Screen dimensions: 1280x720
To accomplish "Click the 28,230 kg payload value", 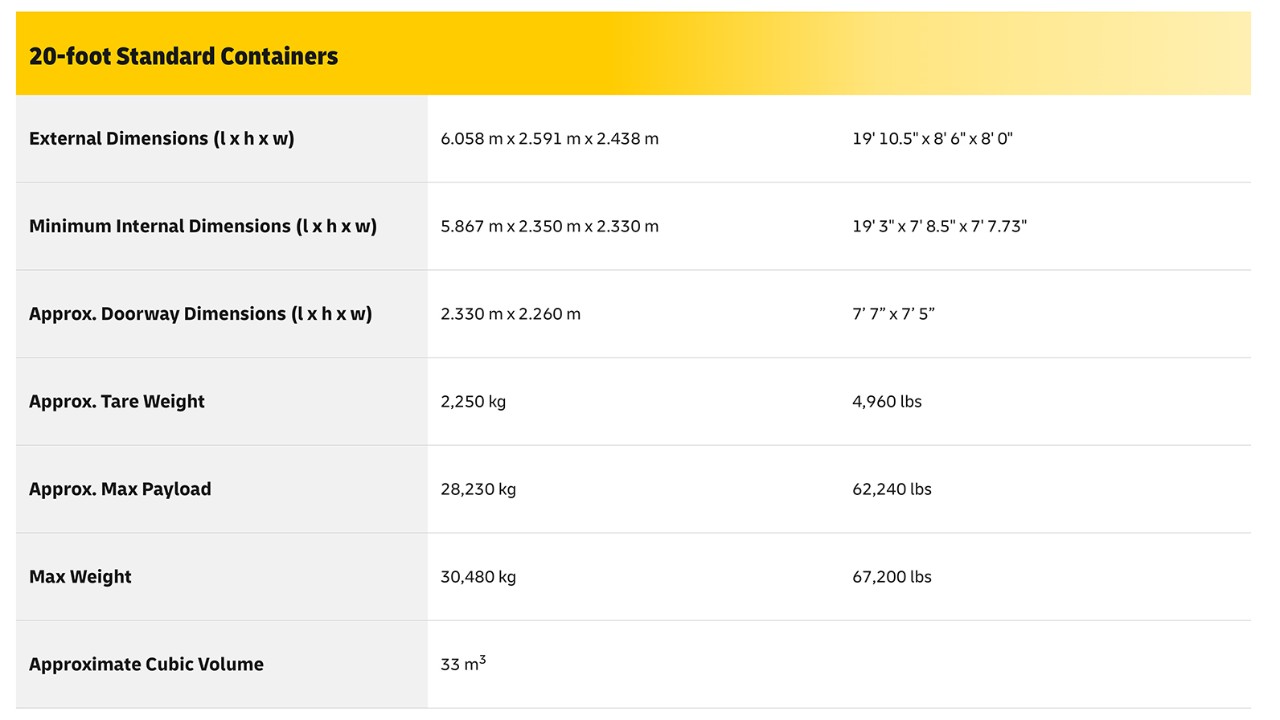I will tap(478, 489).
